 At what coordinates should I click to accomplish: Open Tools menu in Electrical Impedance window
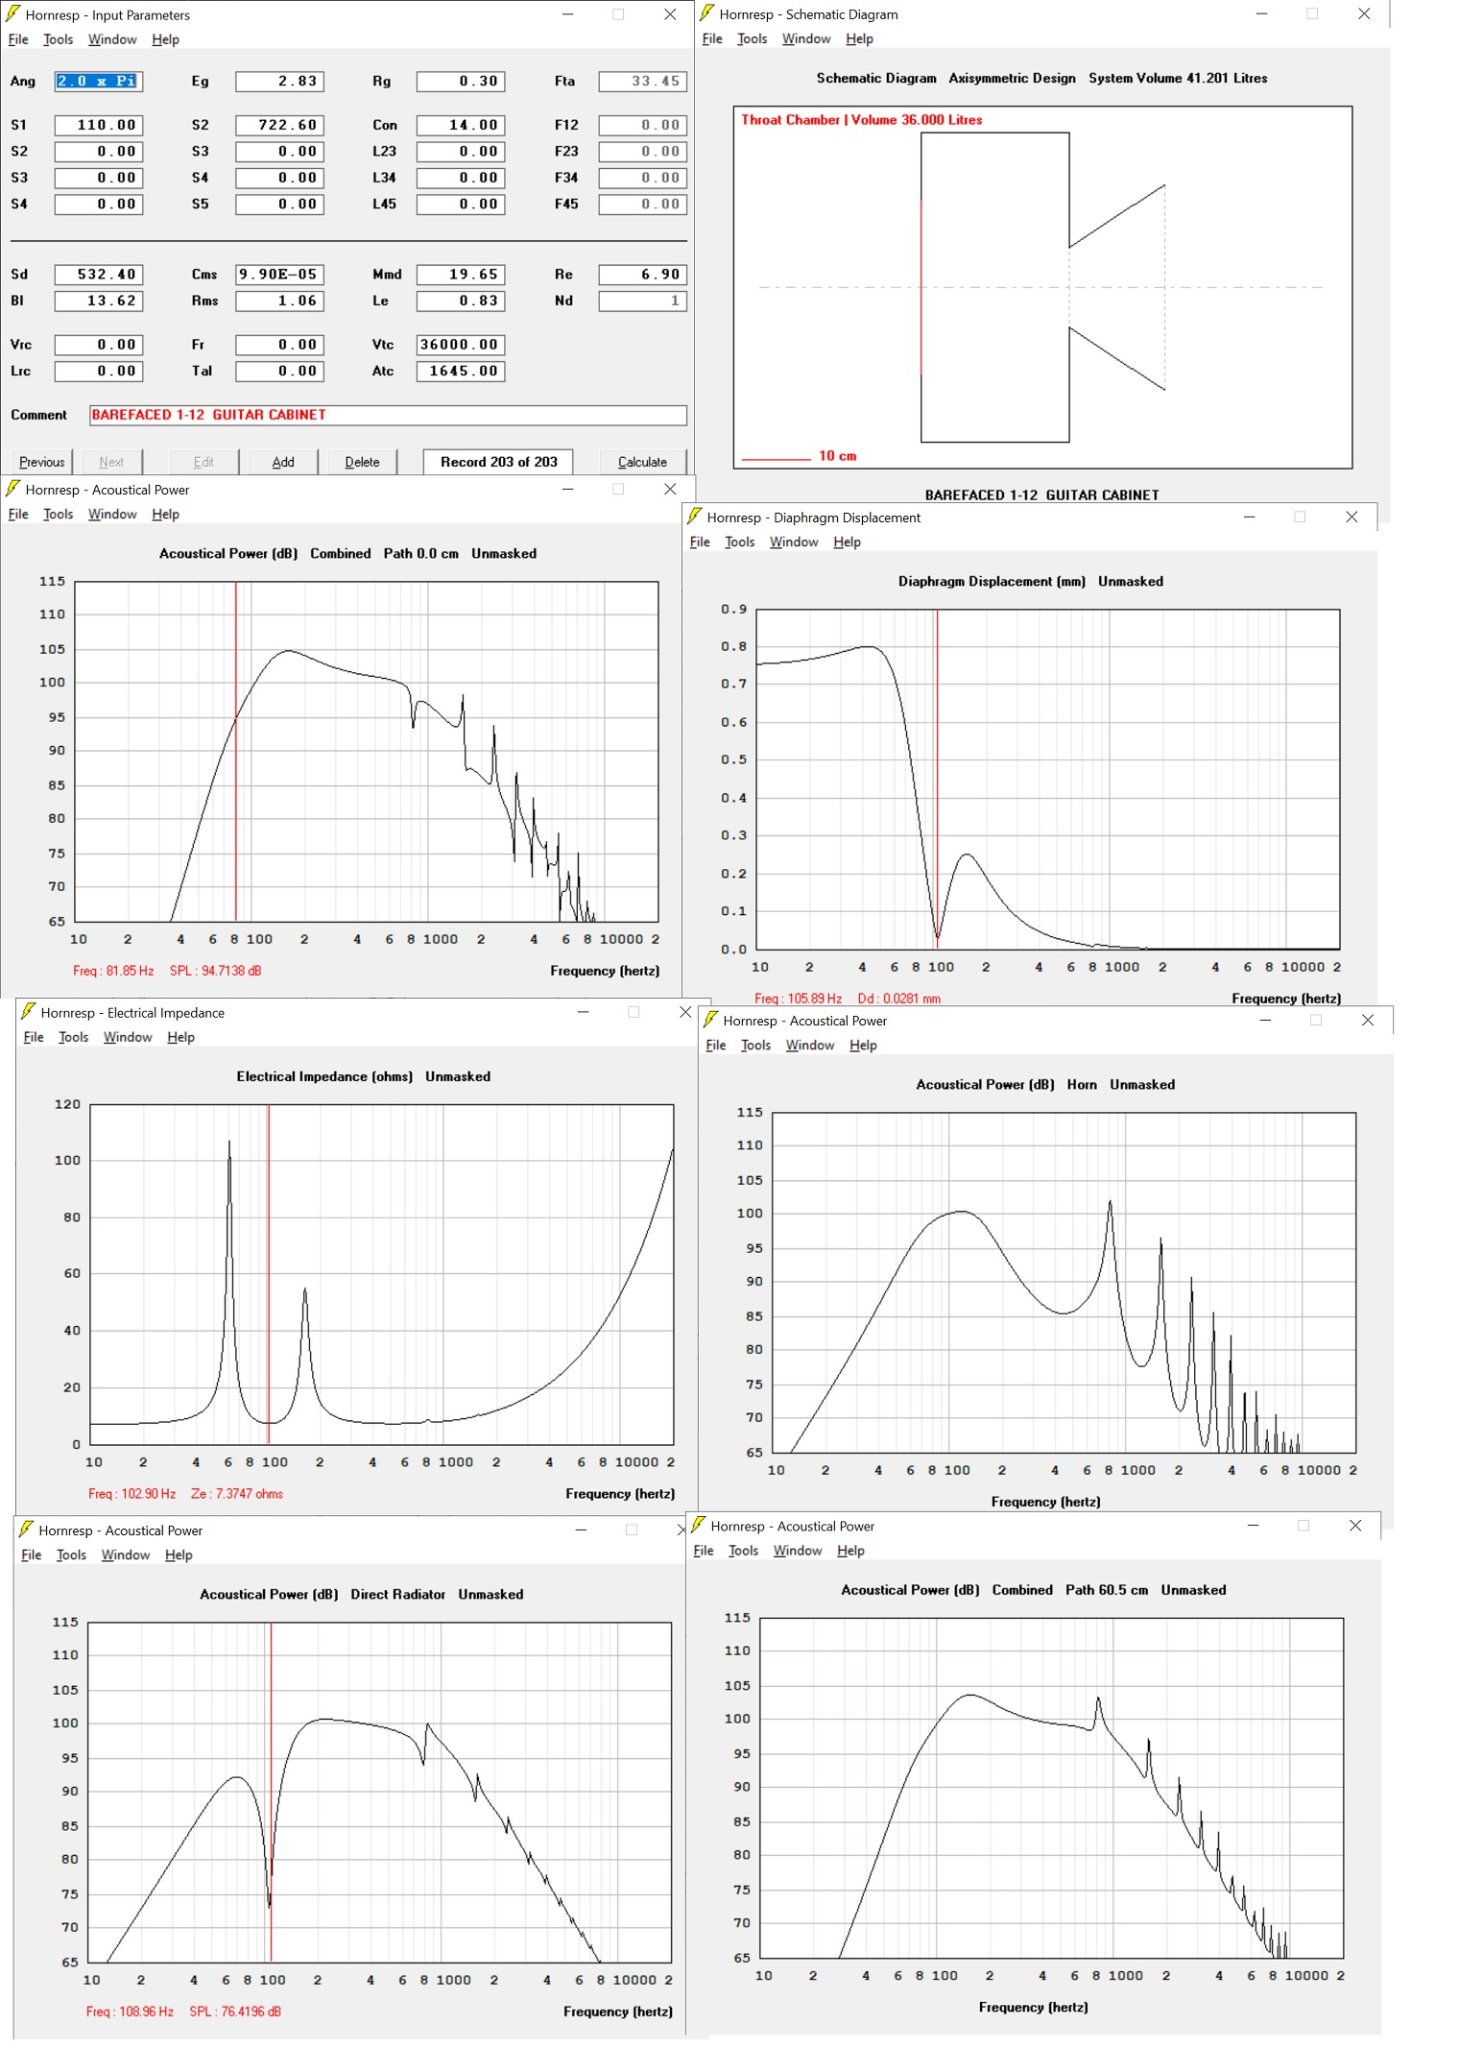click(73, 1036)
